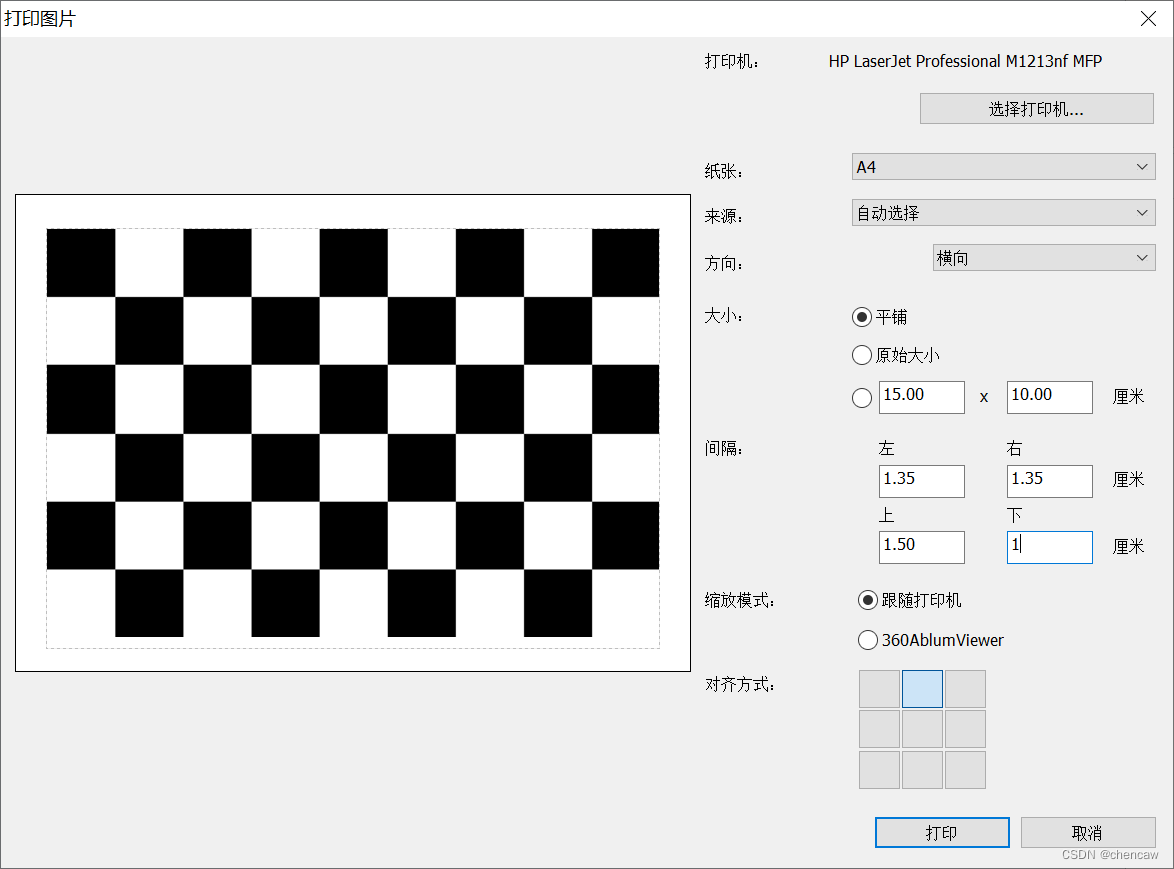The width and height of the screenshot is (1174, 869).
Task: Click the 上 margin field showing 1.50
Action: (922, 546)
